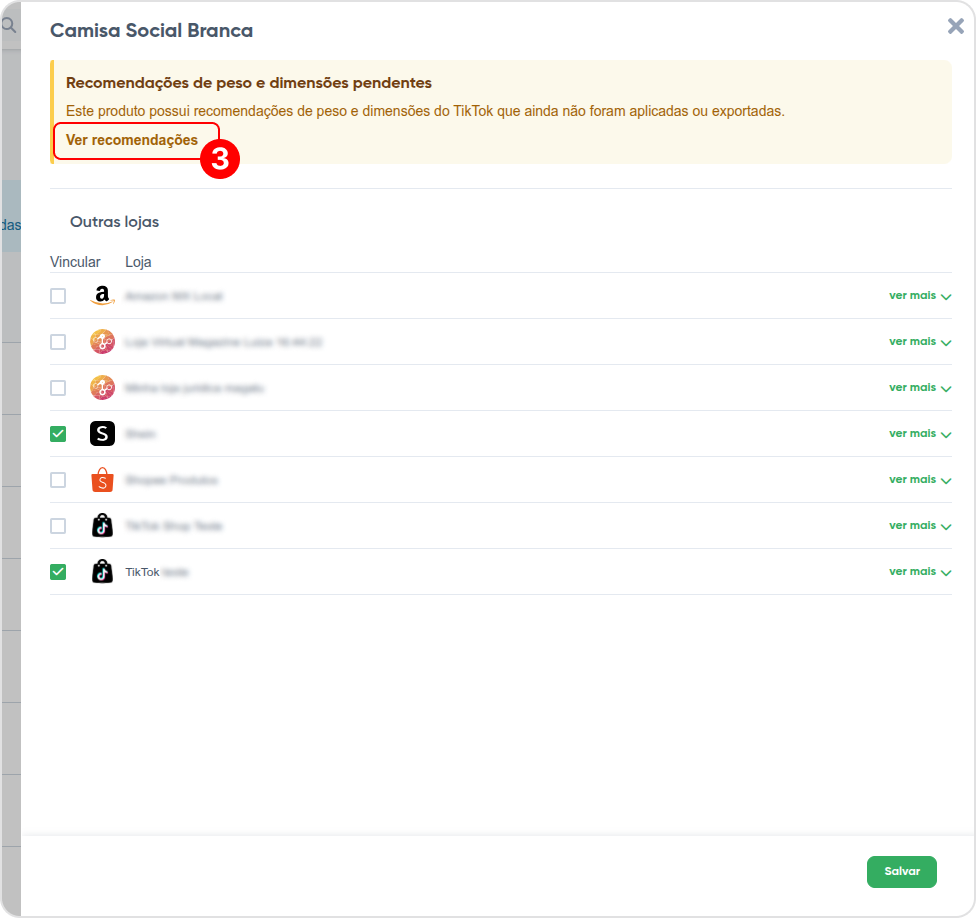
Task: Uncheck the Shein store checkbox
Action: pyautogui.click(x=58, y=434)
